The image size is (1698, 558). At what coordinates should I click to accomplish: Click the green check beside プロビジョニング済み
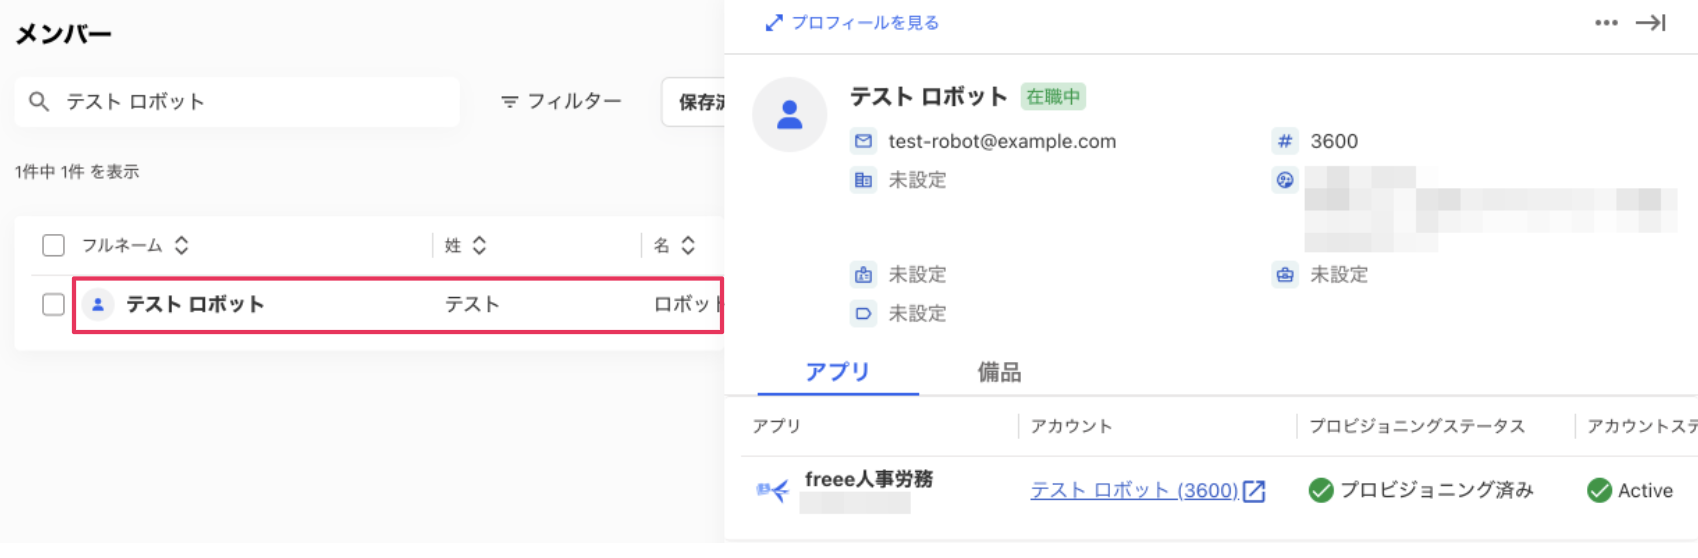[x=1321, y=490]
